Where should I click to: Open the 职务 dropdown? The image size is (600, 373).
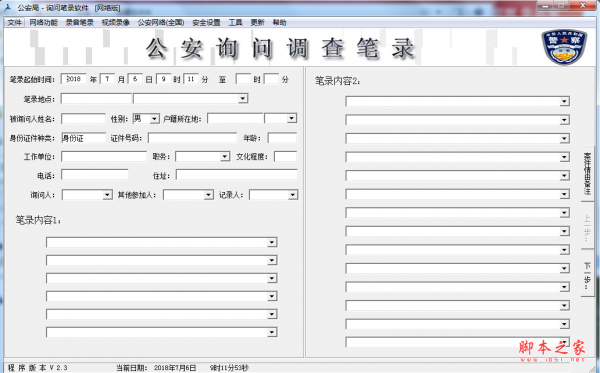click(202, 156)
